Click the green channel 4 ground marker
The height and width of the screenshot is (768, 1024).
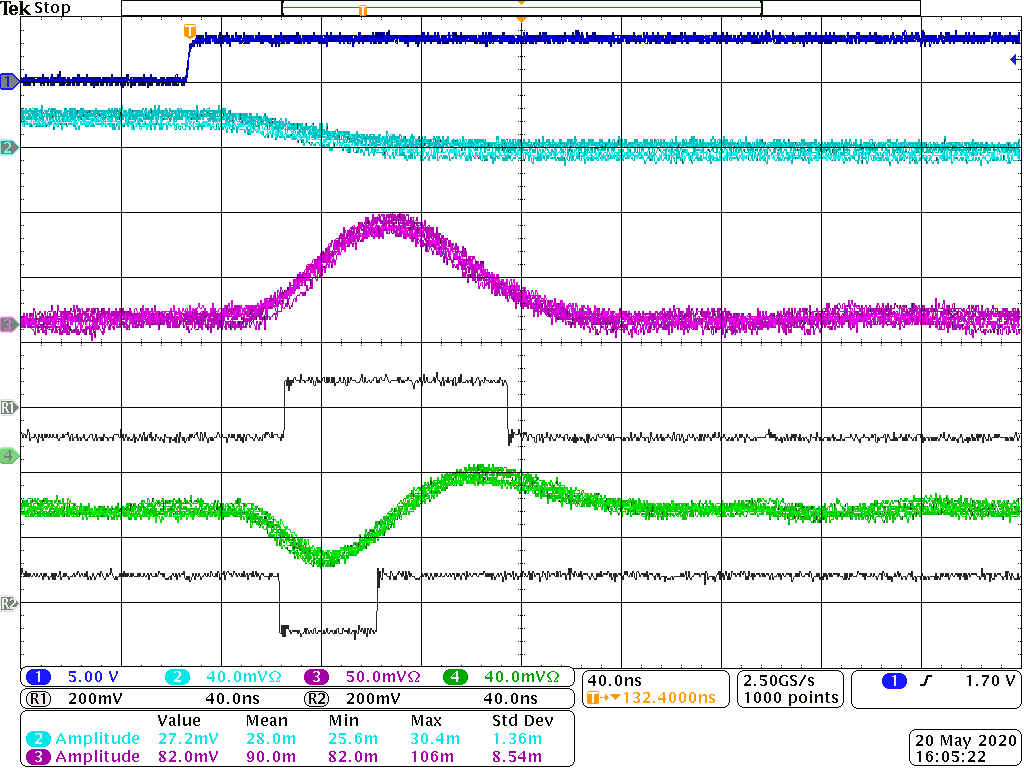click(9, 455)
